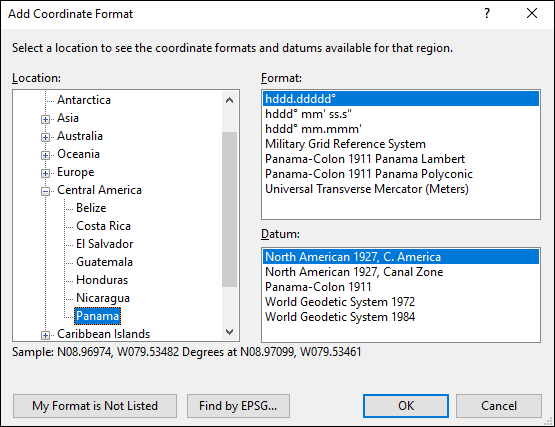
Task: Click the question mark help button
Action: (x=487, y=14)
